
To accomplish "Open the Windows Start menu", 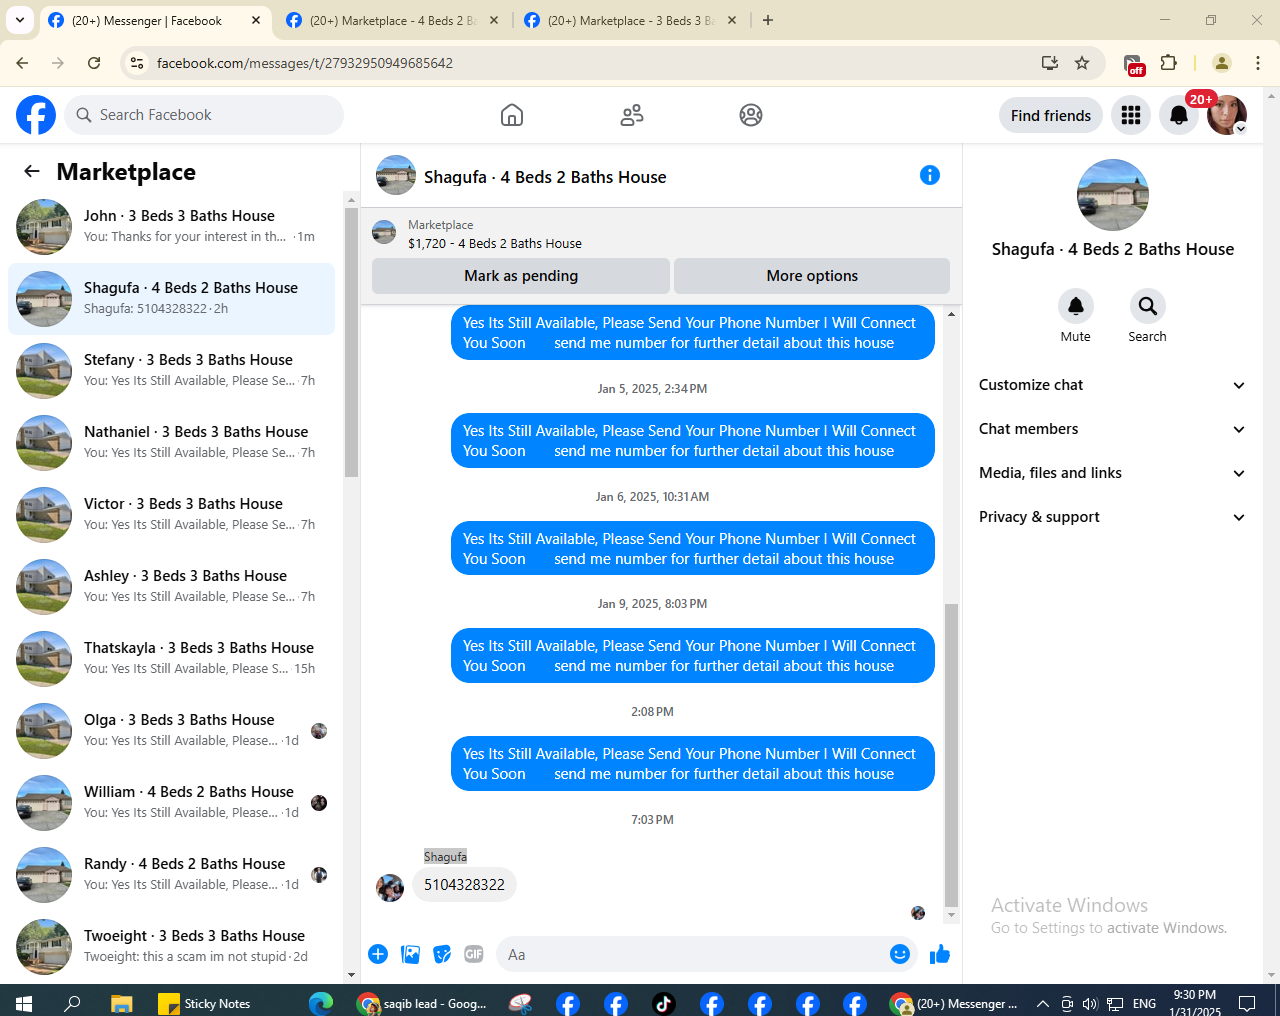I will click(x=24, y=1003).
